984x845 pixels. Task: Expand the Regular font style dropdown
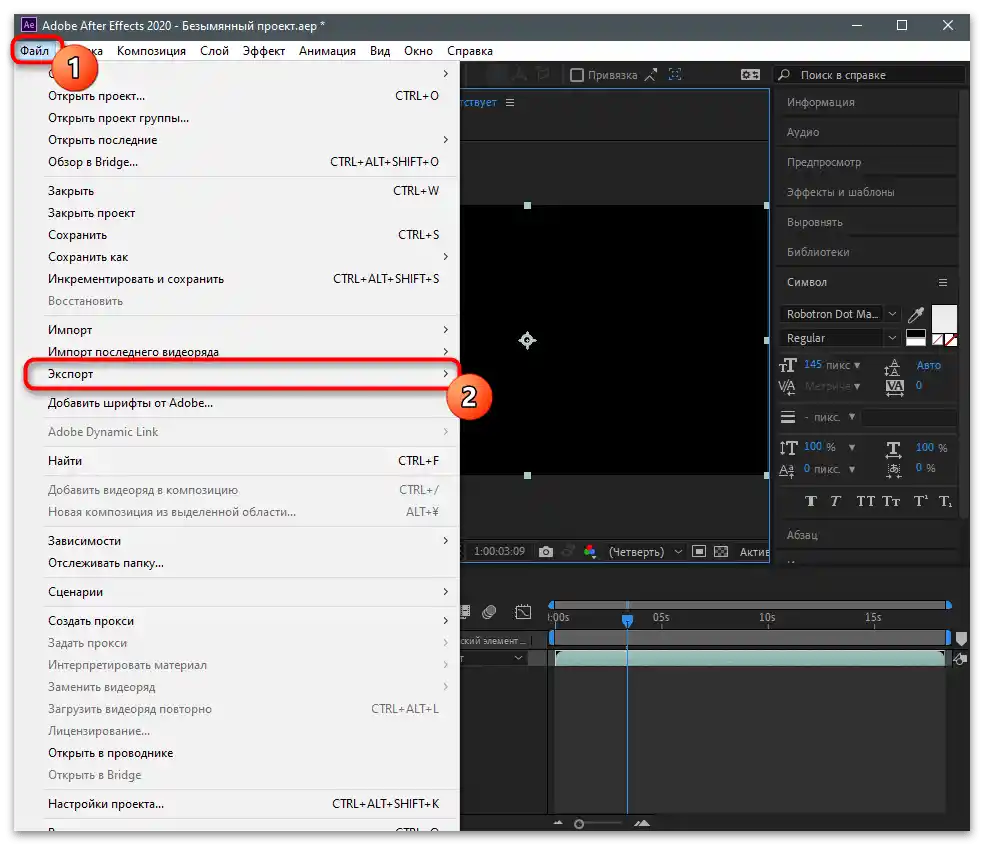click(x=892, y=338)
